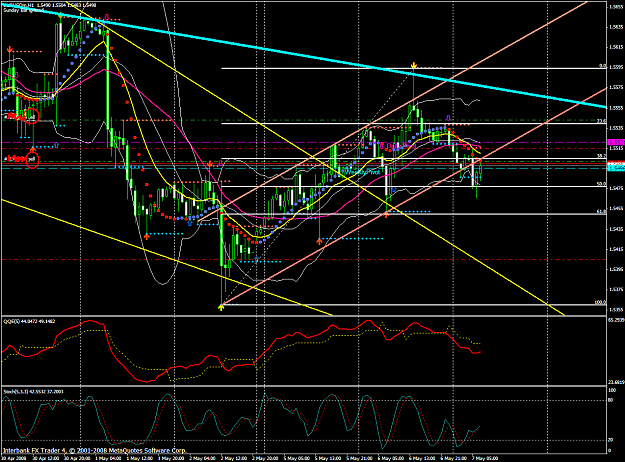This screenshot has height=462, width=625.
Task: Select the 'Weekly Pivot' label on the chart
Action: (362, 172)
